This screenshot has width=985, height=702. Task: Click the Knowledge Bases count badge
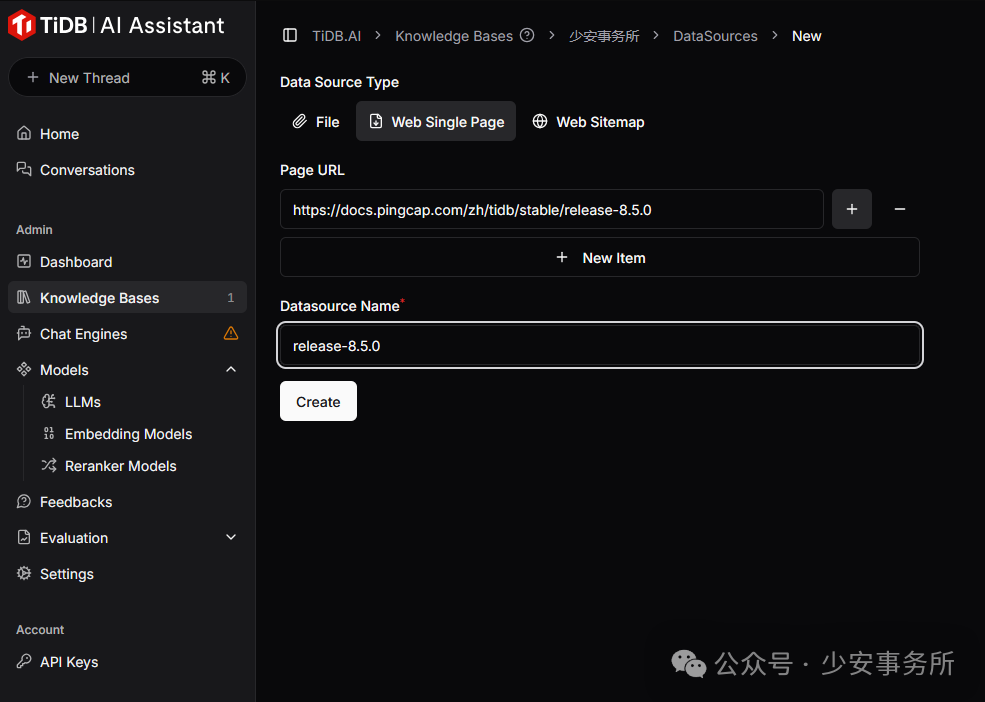click(231, 297)
